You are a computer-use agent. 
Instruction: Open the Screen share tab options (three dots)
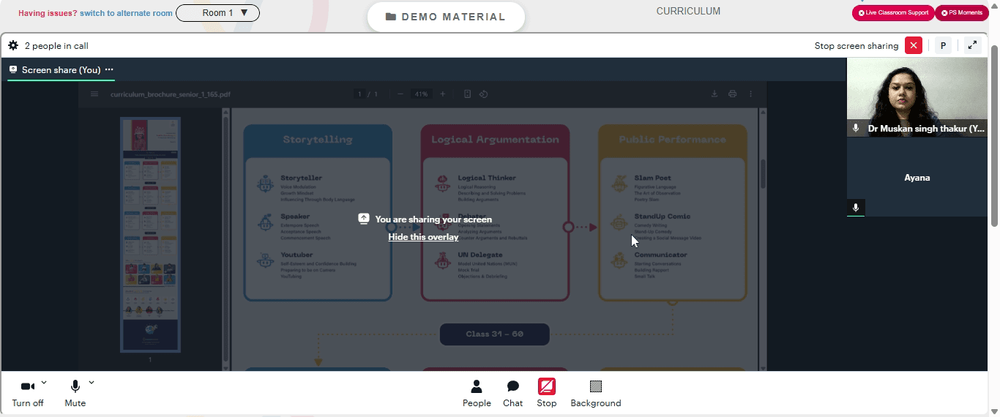109,70
